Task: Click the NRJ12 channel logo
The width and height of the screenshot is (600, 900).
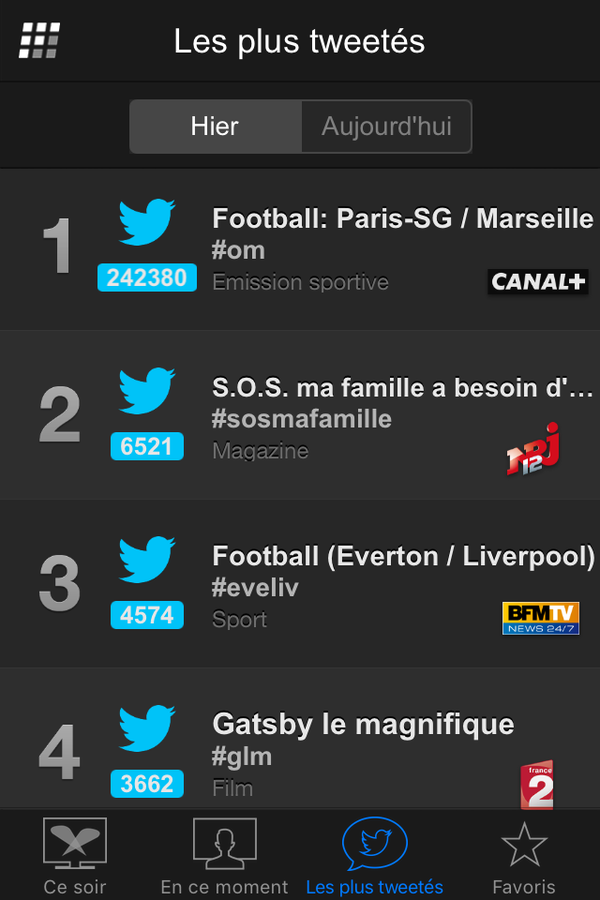Action: (533, 449)
